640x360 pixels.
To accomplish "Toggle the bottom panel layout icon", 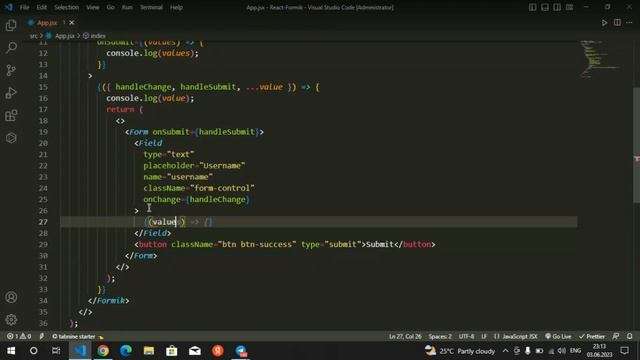I will click(x=544, y=7).
